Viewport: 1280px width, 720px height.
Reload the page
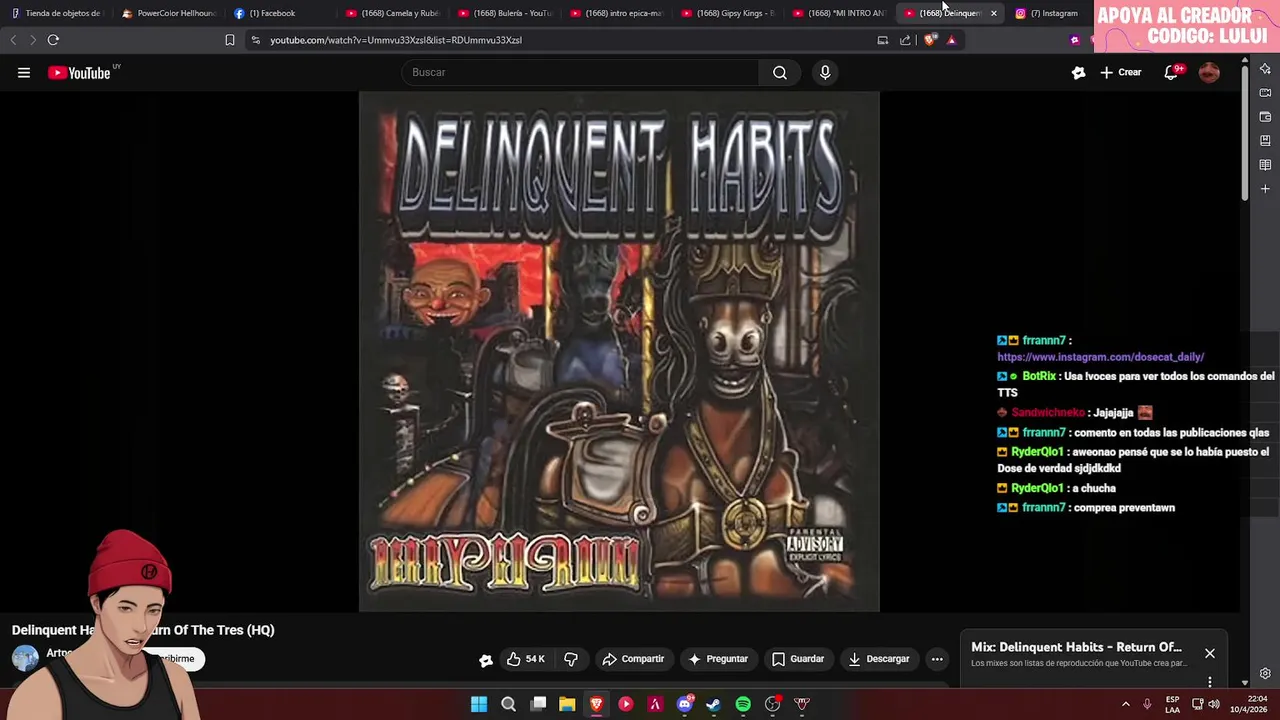[x=53, y=40]
